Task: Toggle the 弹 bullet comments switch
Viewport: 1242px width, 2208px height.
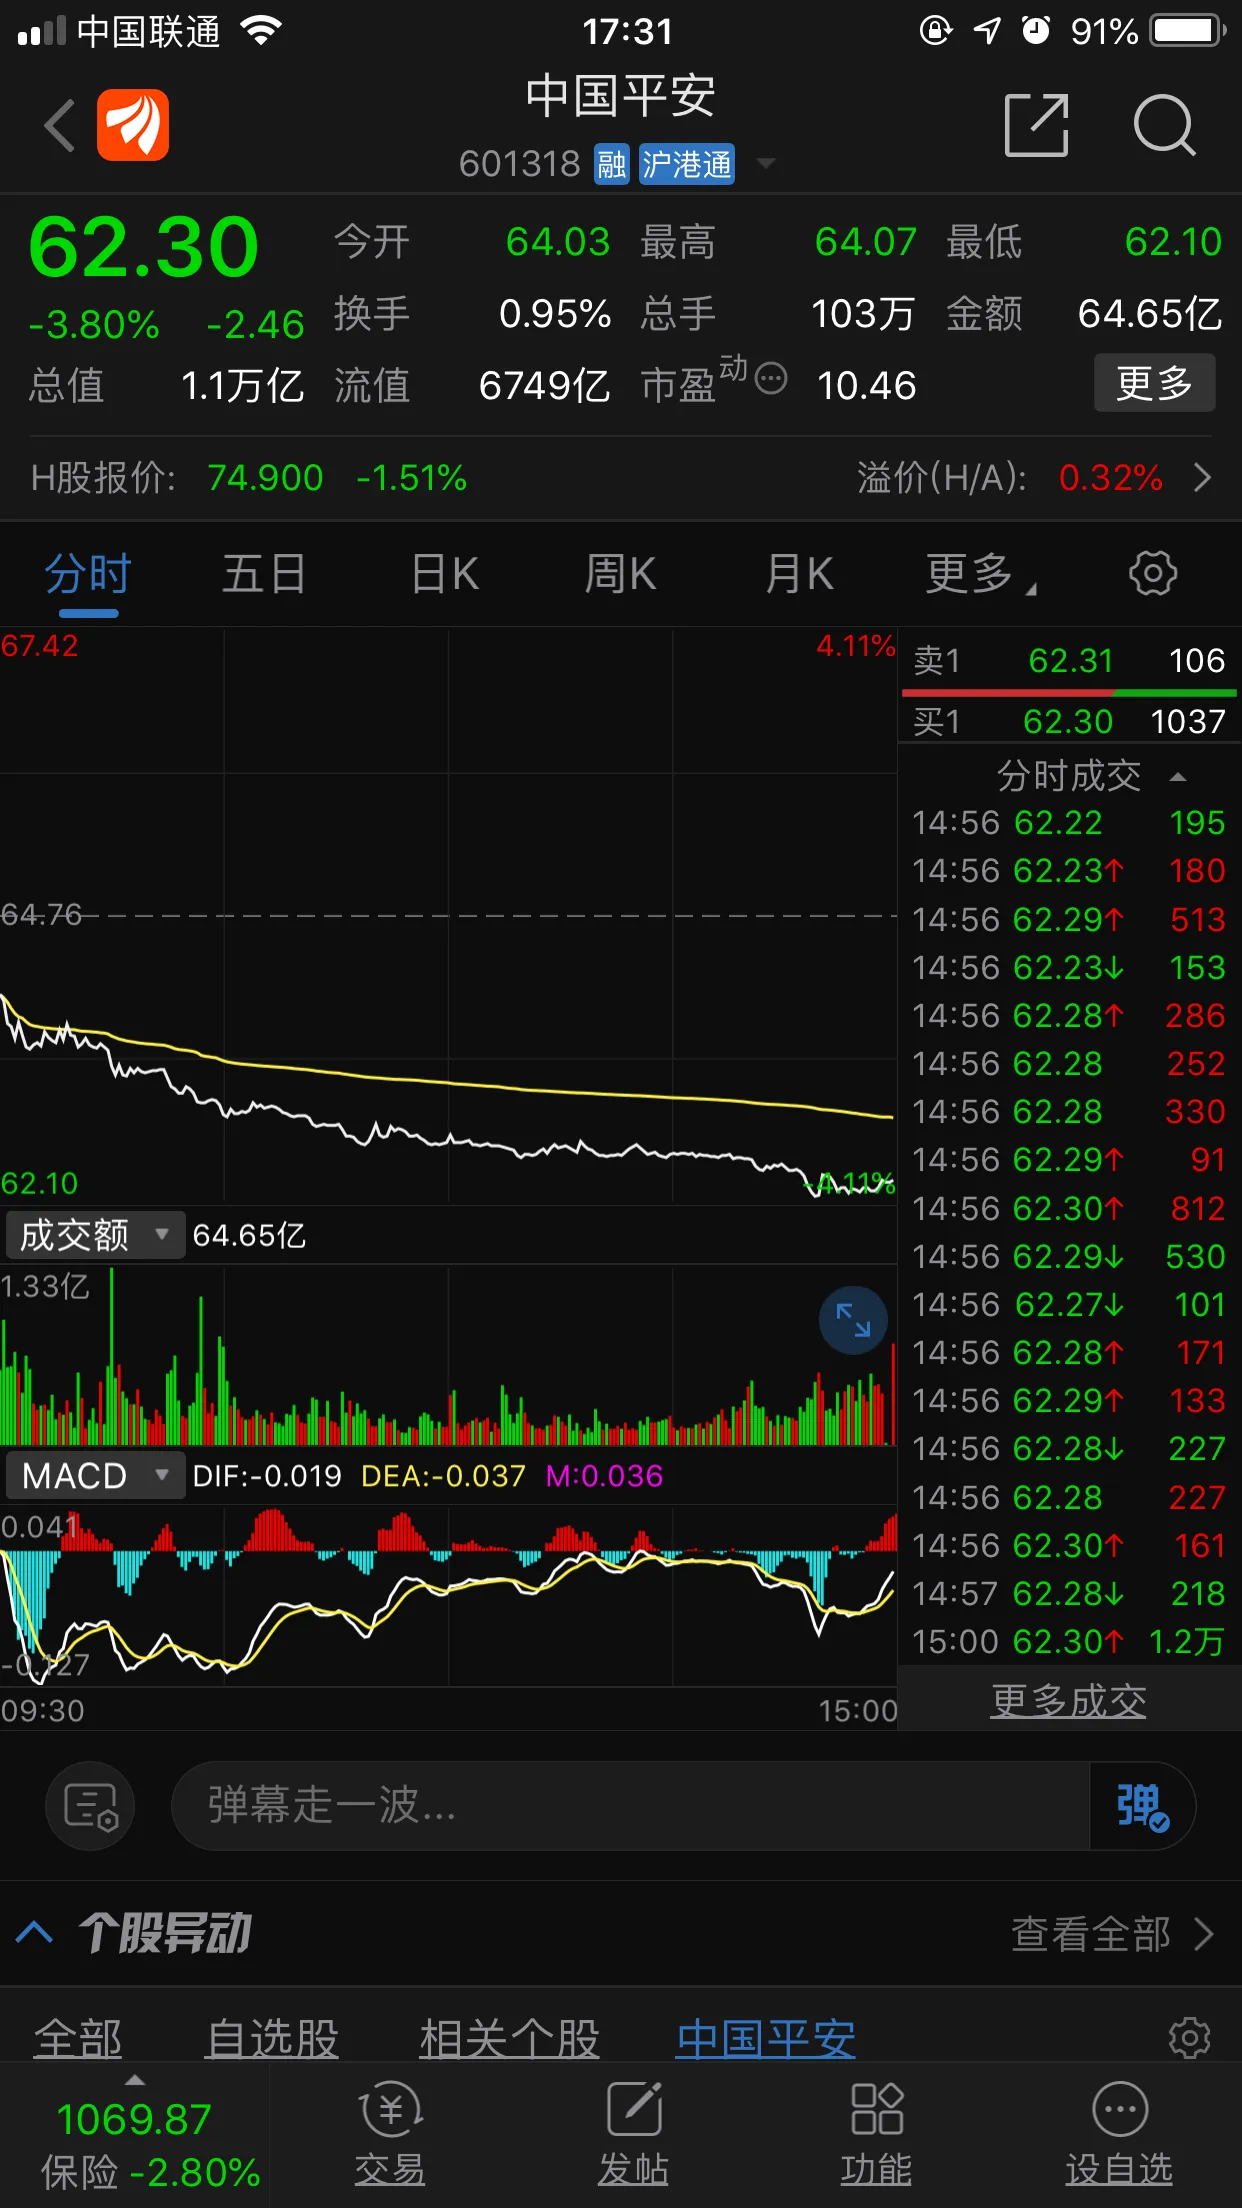Action: [1143, 1806]
